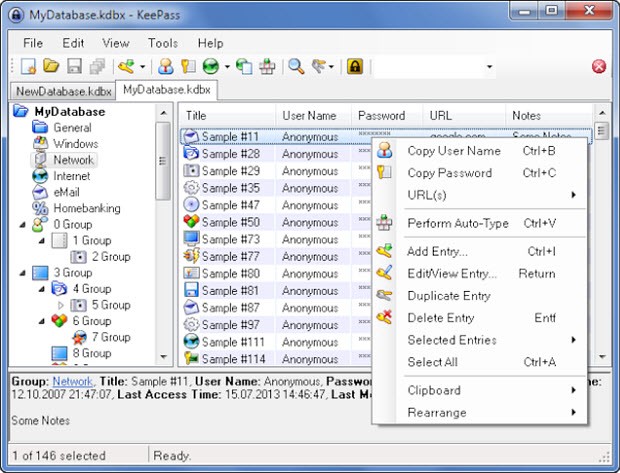Open the File menu
The image size is (620, 473).
(33, 43)
